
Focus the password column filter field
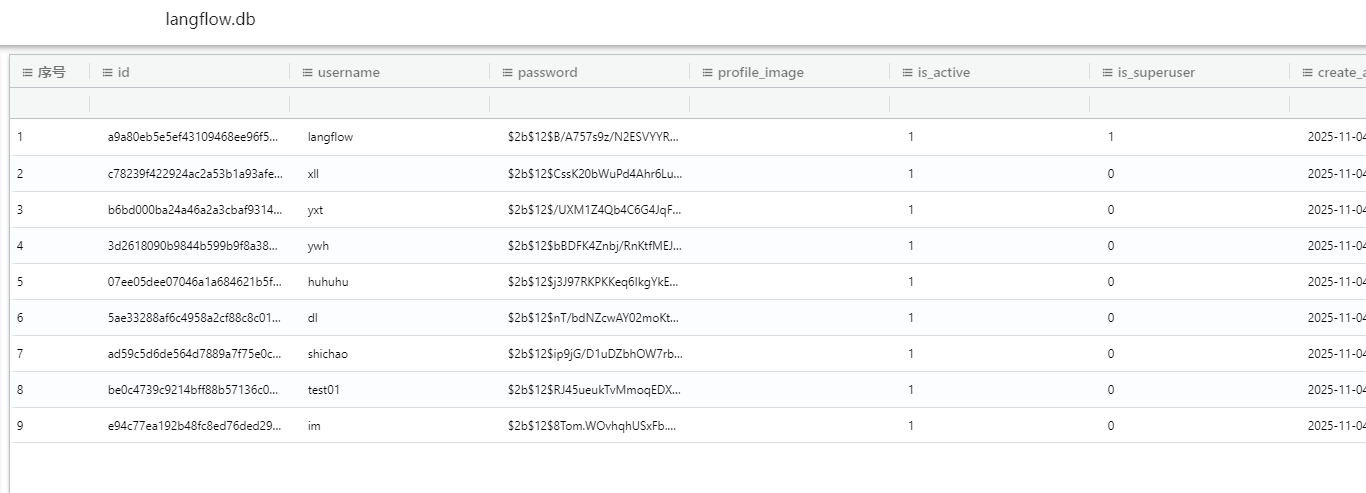[589, 103]
